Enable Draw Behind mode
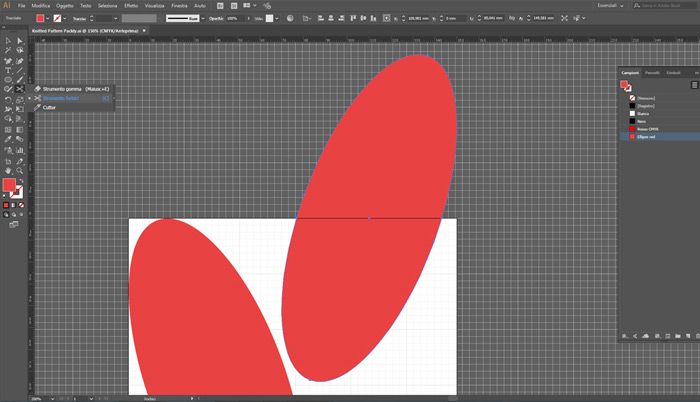The image size is (700, 402). coord(13,215)
